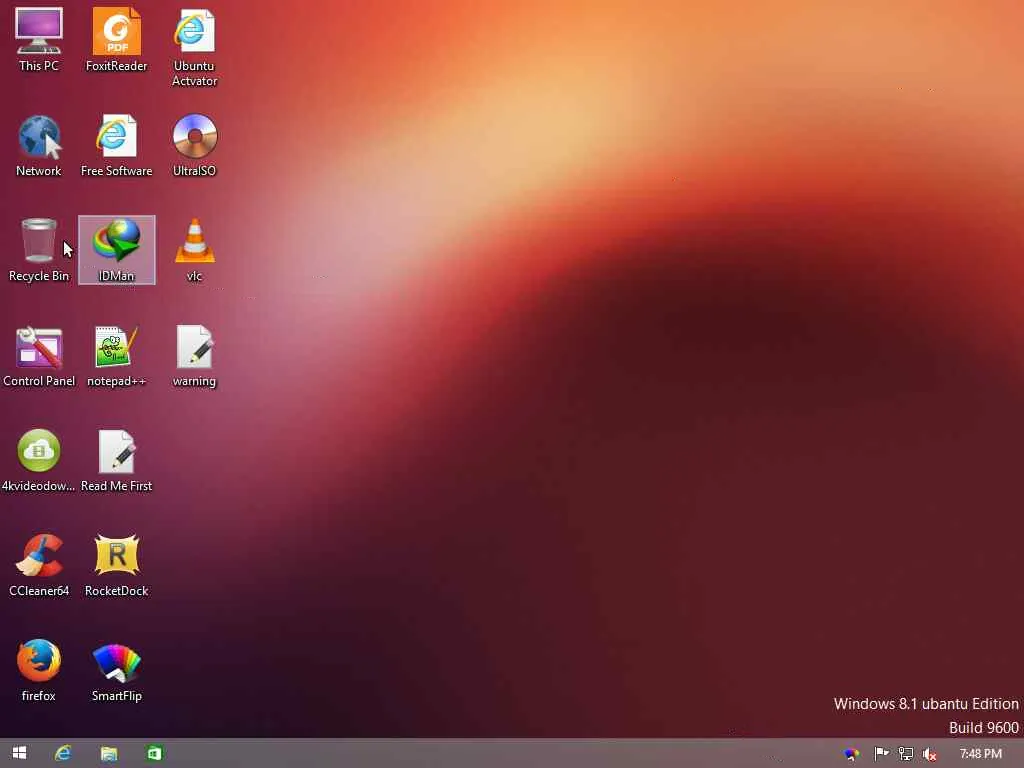Viewport: 1024px width, 768px height.
Task: Select the vlc traffic cone icon
Action: (194, 250)
